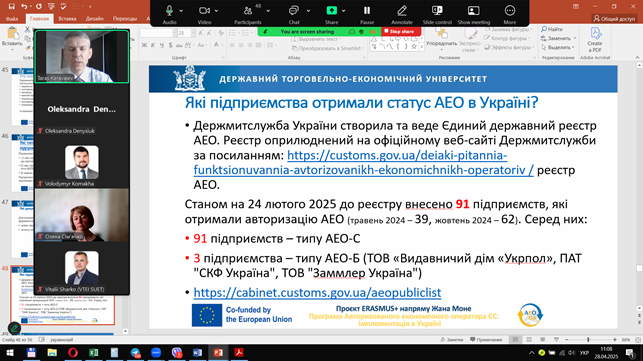Open the cabinet.customs.gov.ua/aeopubliclist link
The height and width of the screenshot is (361, 643).
317,292
